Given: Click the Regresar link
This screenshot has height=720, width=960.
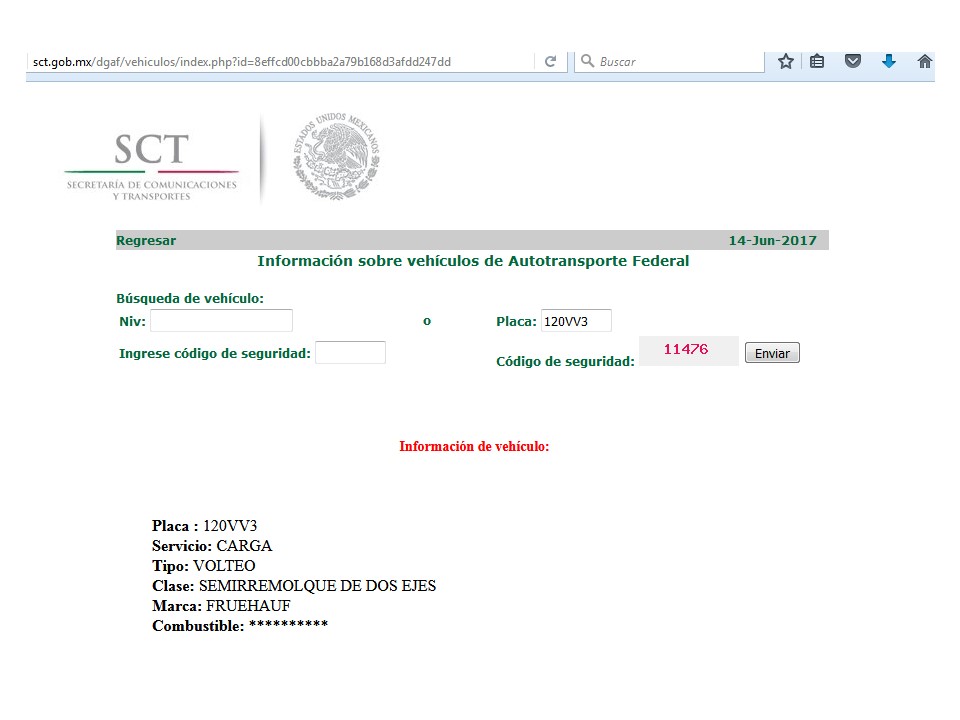Looking at the screenshot, I should pos(146,241).
